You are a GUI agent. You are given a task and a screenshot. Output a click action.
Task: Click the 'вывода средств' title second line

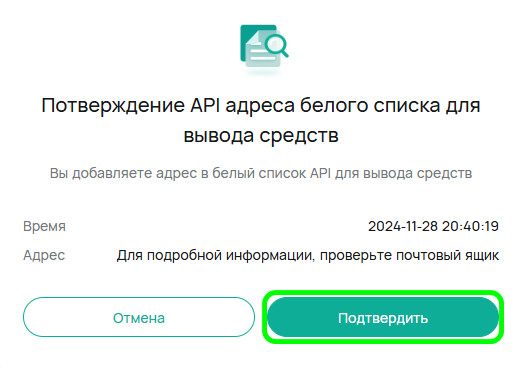coord(261,135)
